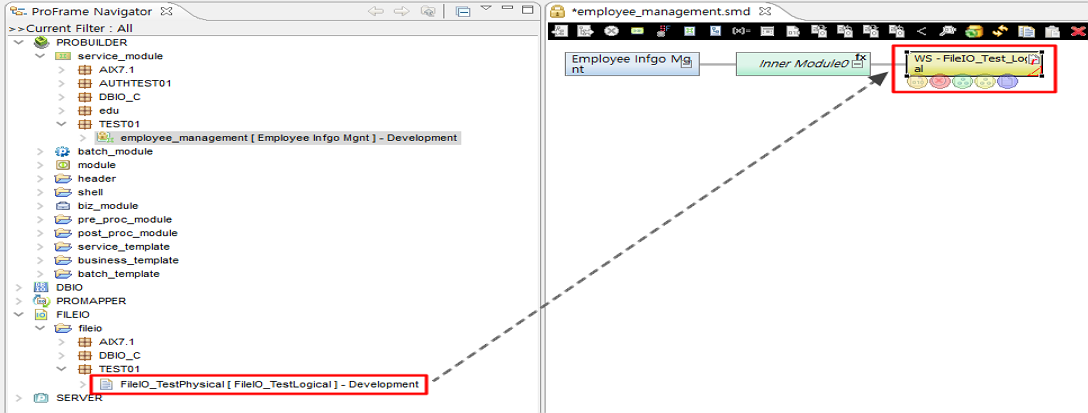Click the red X circle under WS node
Screen dimensions: 1088x413
[940, 82]
